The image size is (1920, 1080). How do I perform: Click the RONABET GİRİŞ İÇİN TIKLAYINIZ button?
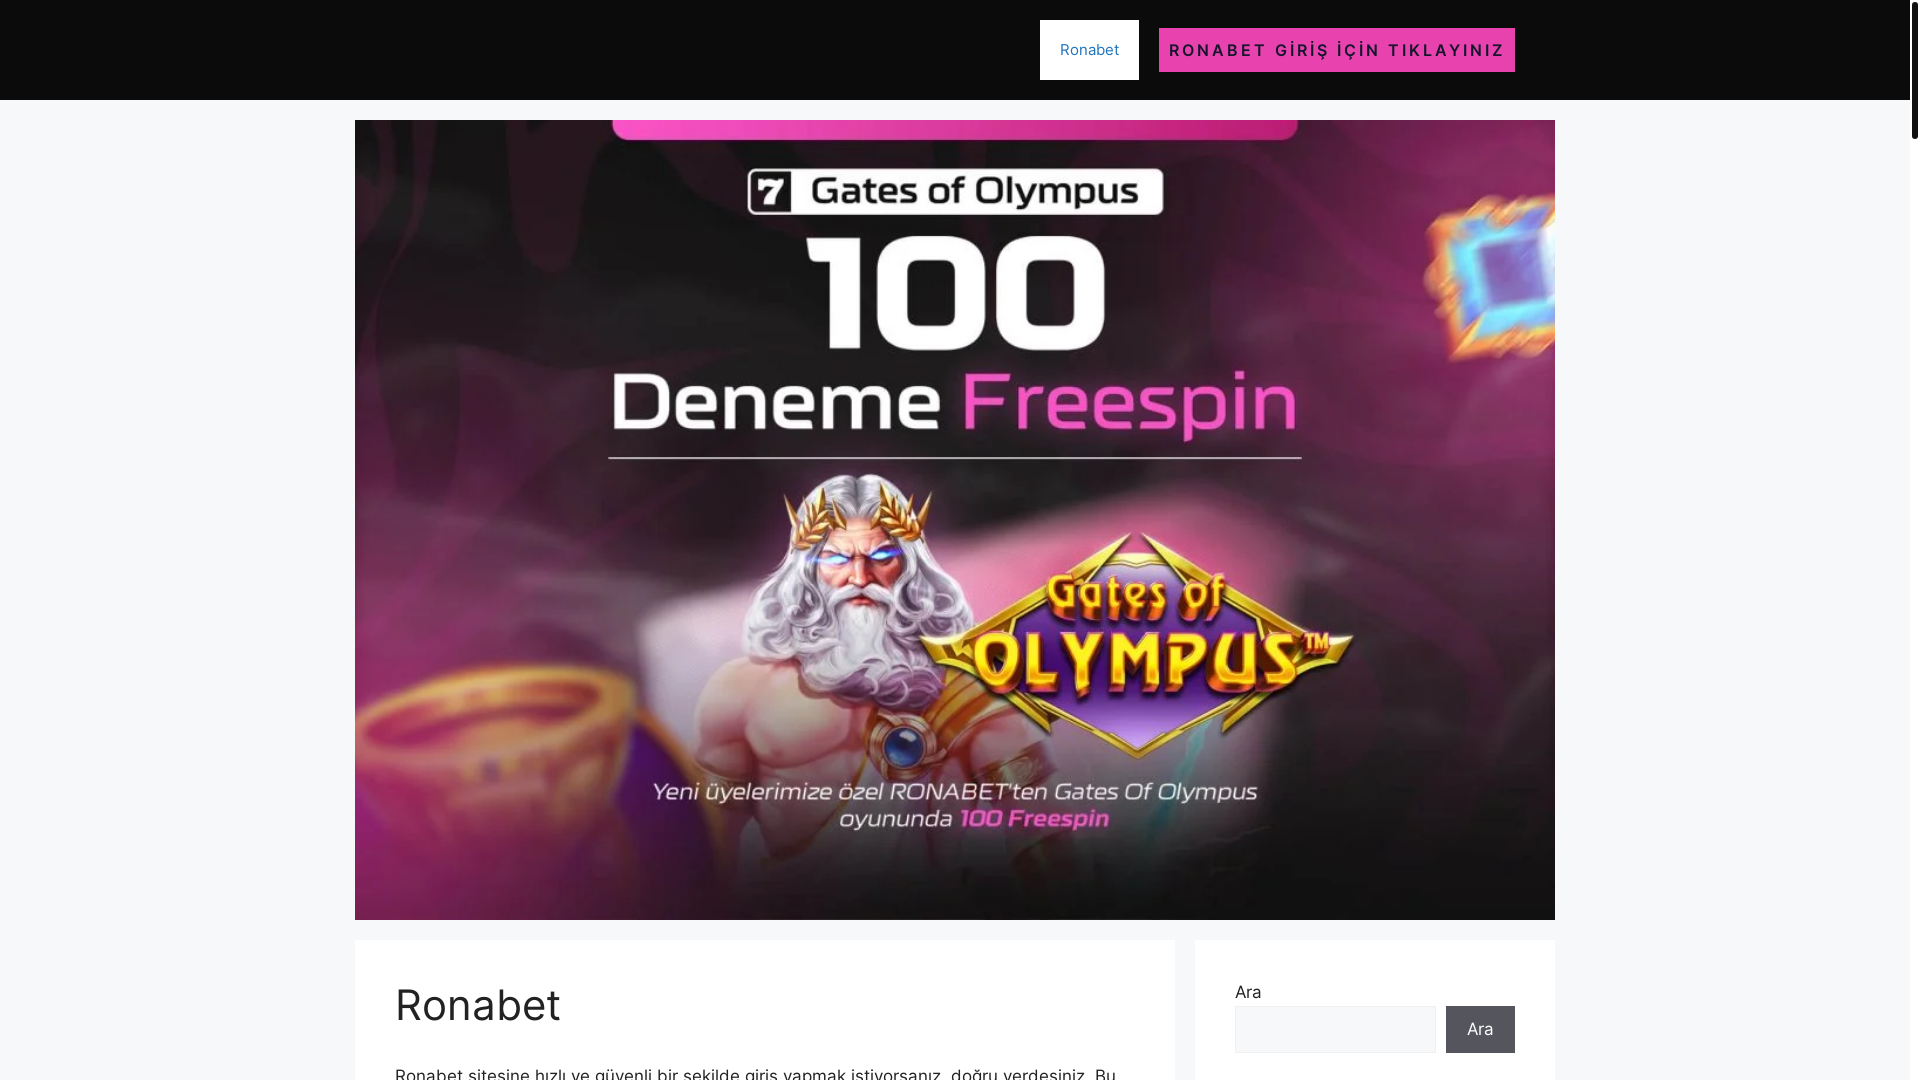pos(1336,50)
